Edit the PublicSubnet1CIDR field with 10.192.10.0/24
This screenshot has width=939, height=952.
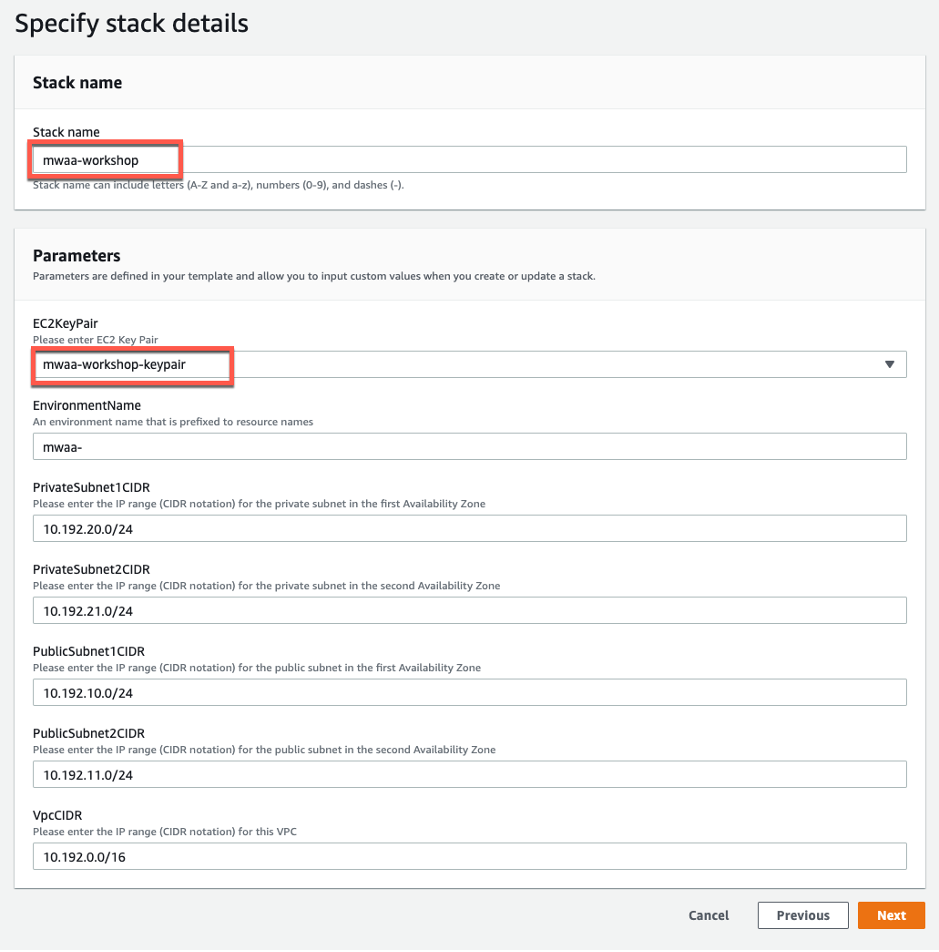point(468,693)
